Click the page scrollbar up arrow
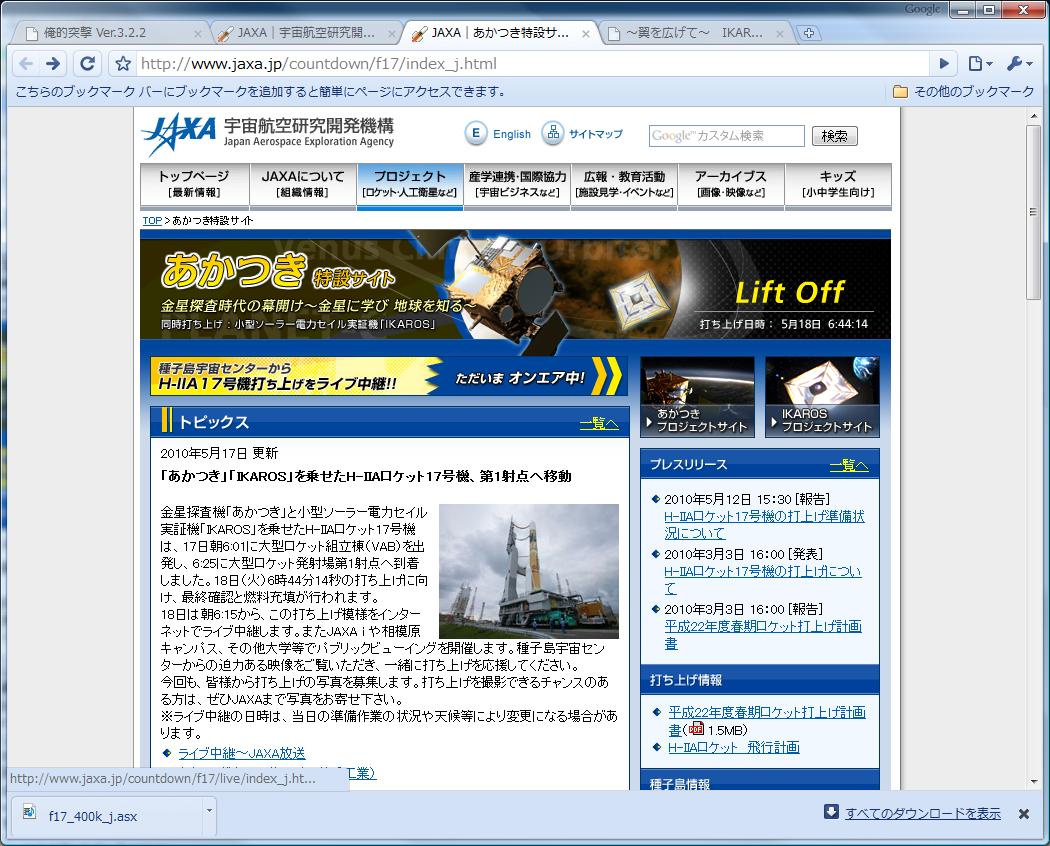The width and height of the screenshot is (1050, 846). (x=1034, y=116)
